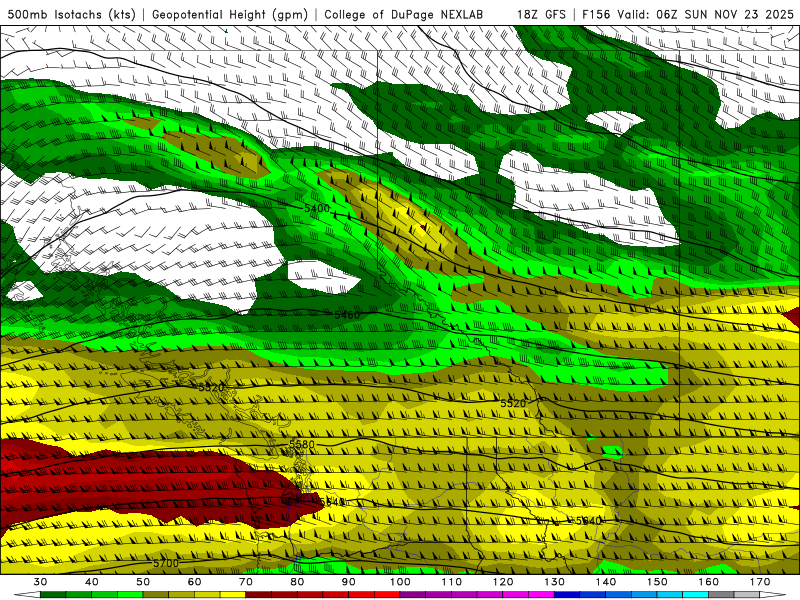
Task: Click the "50" value on the color scale
Action: [x=143, y=582]
